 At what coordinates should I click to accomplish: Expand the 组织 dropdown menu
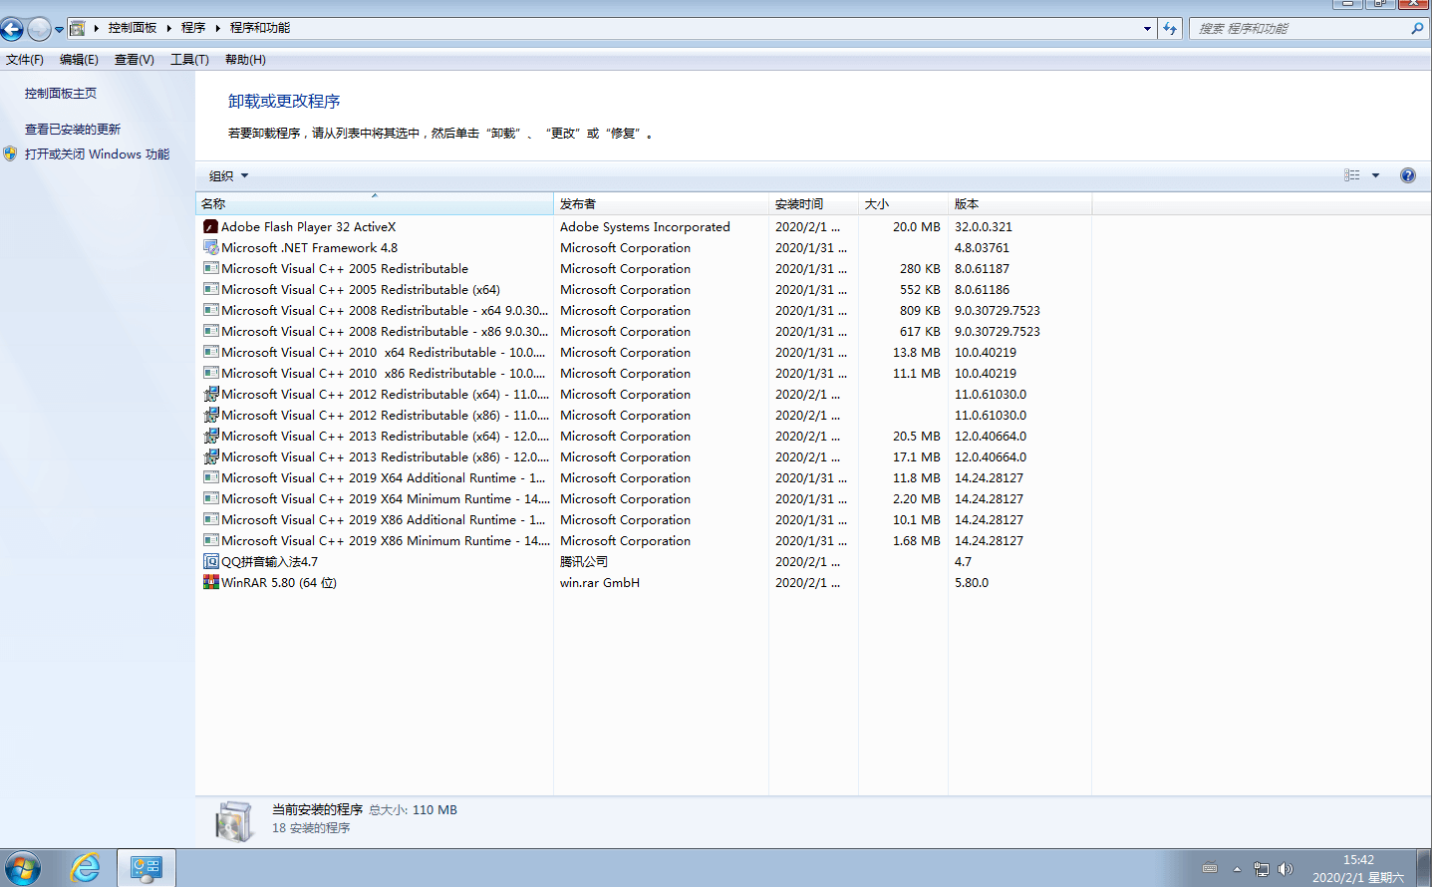pos(228,176)
